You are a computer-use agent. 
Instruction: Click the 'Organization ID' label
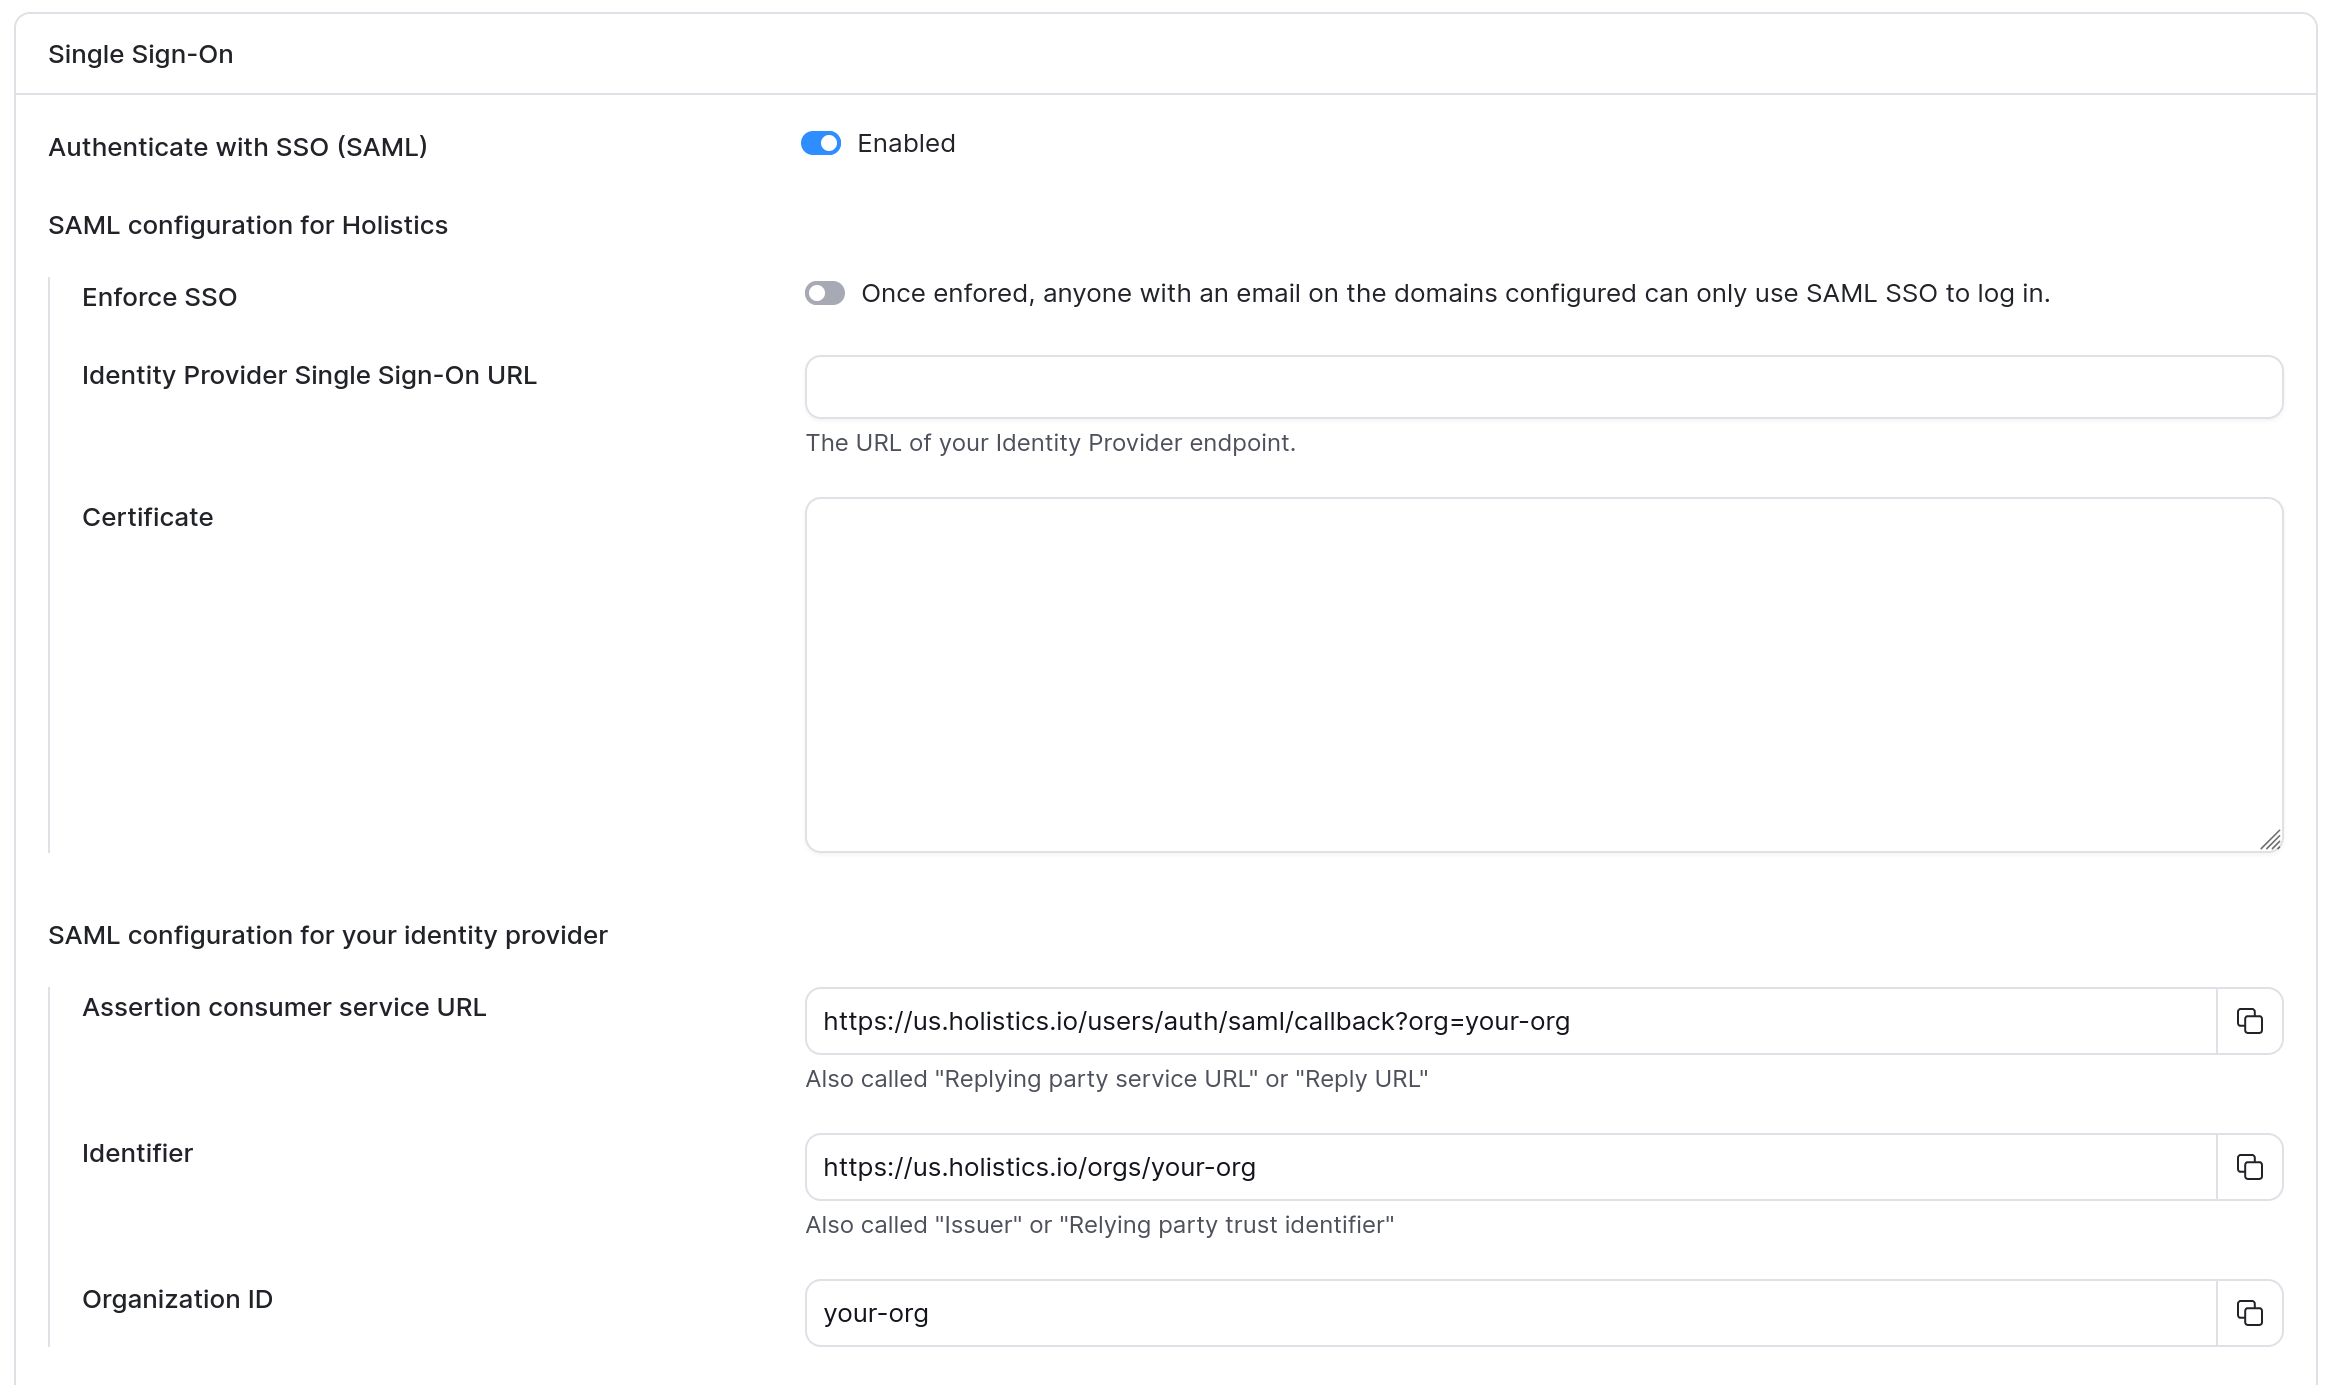coord(177,1299)
